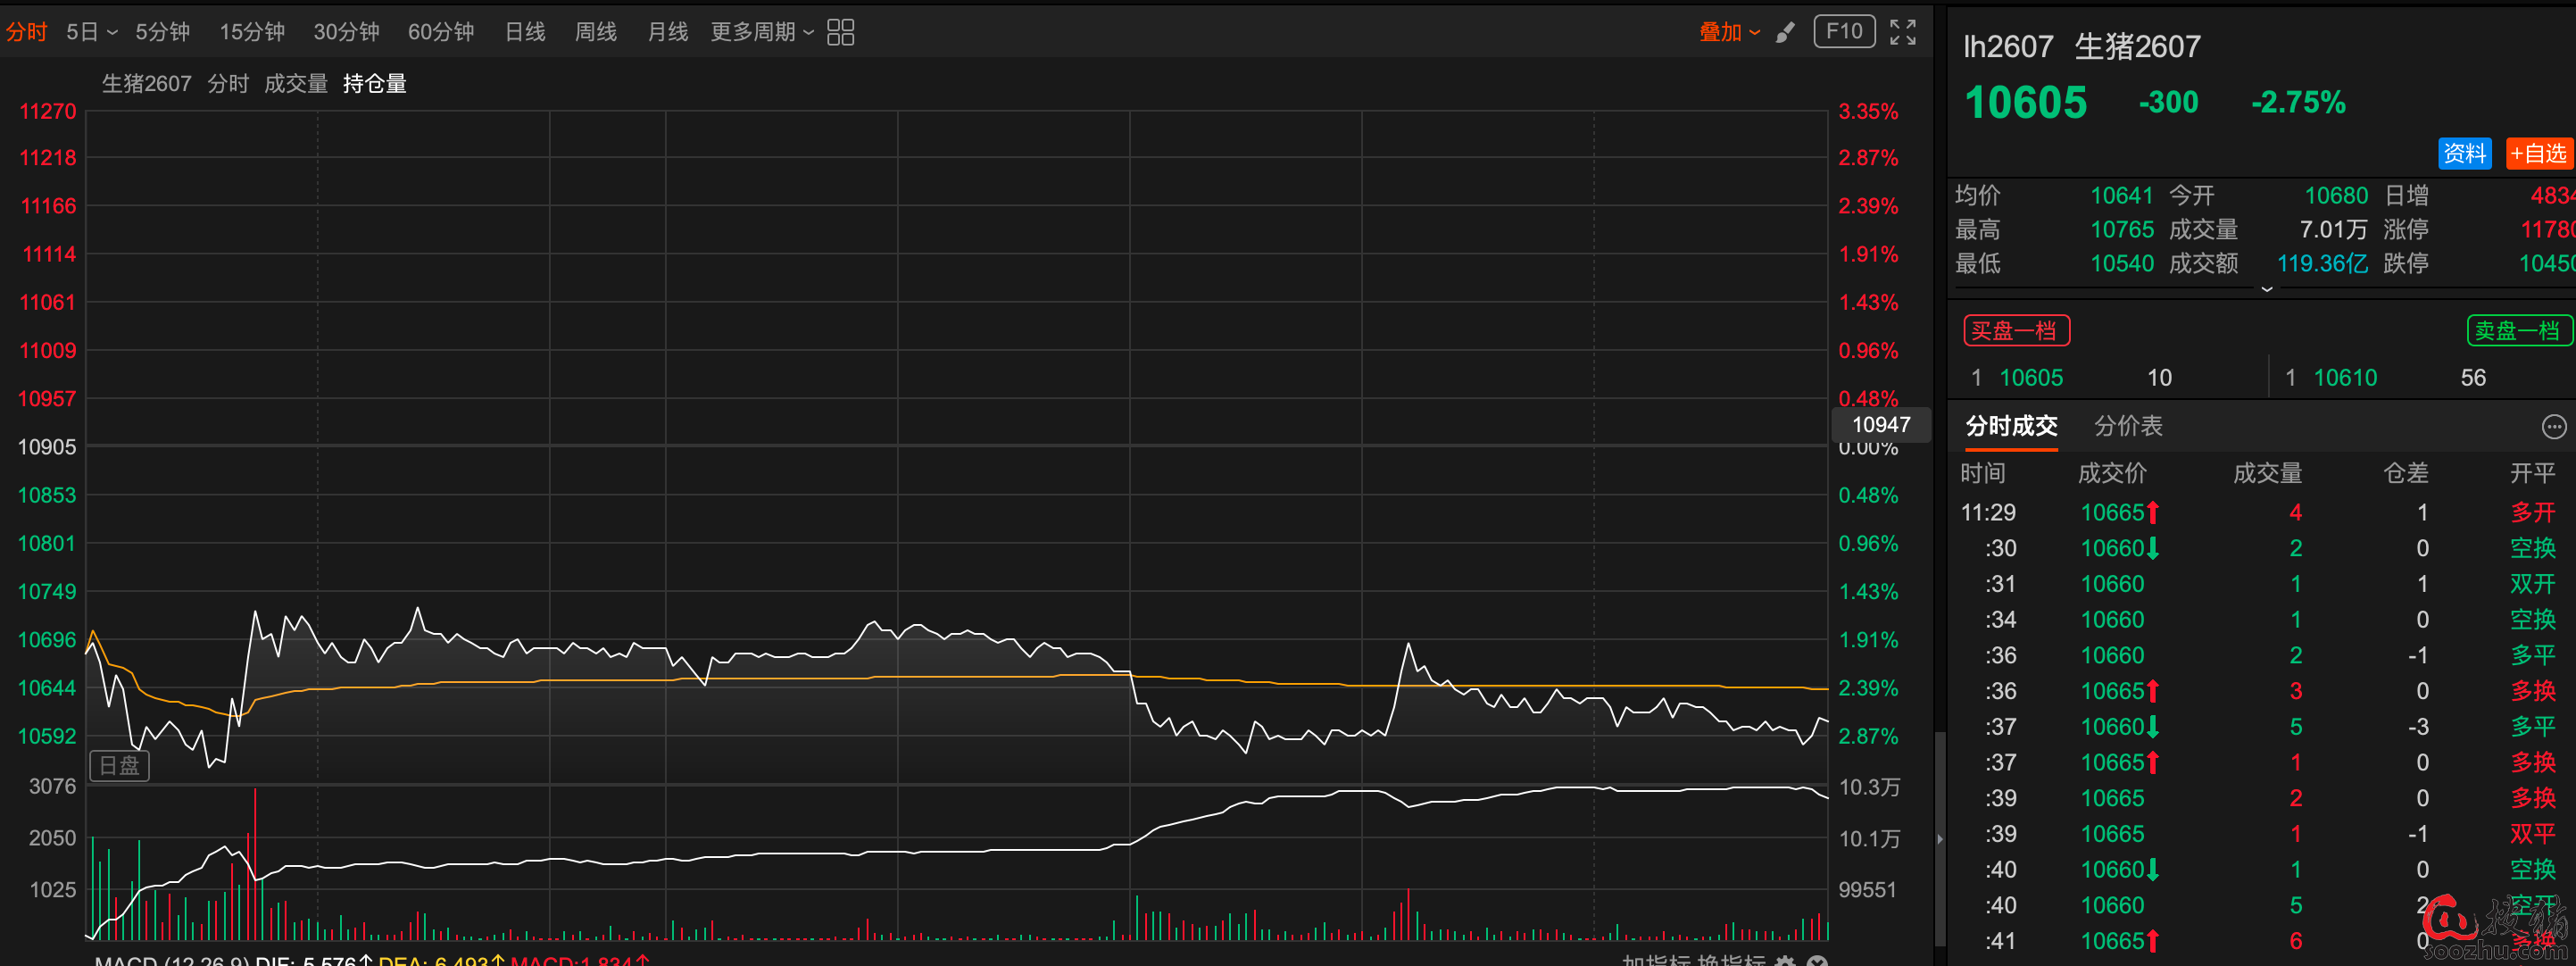
Task: Expand the quote details chevron
Action: (x=2266, y=289)
